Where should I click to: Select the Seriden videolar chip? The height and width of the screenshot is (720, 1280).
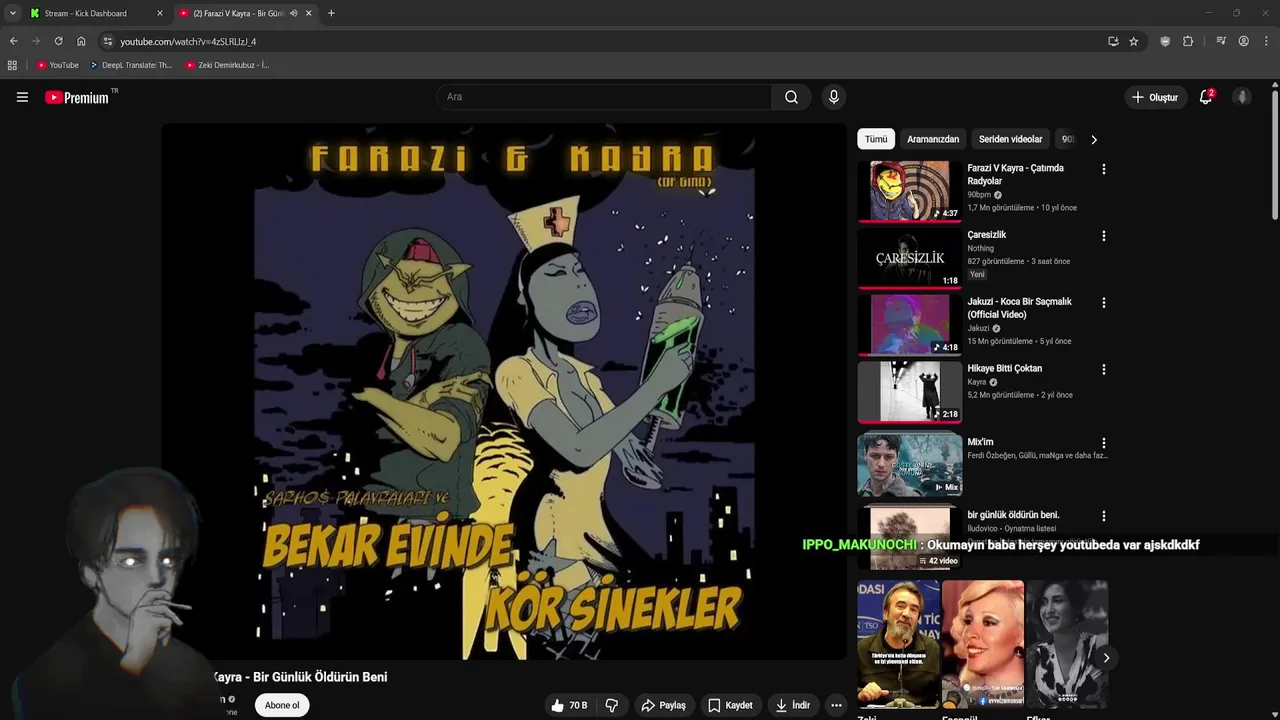coord(1010,139)
